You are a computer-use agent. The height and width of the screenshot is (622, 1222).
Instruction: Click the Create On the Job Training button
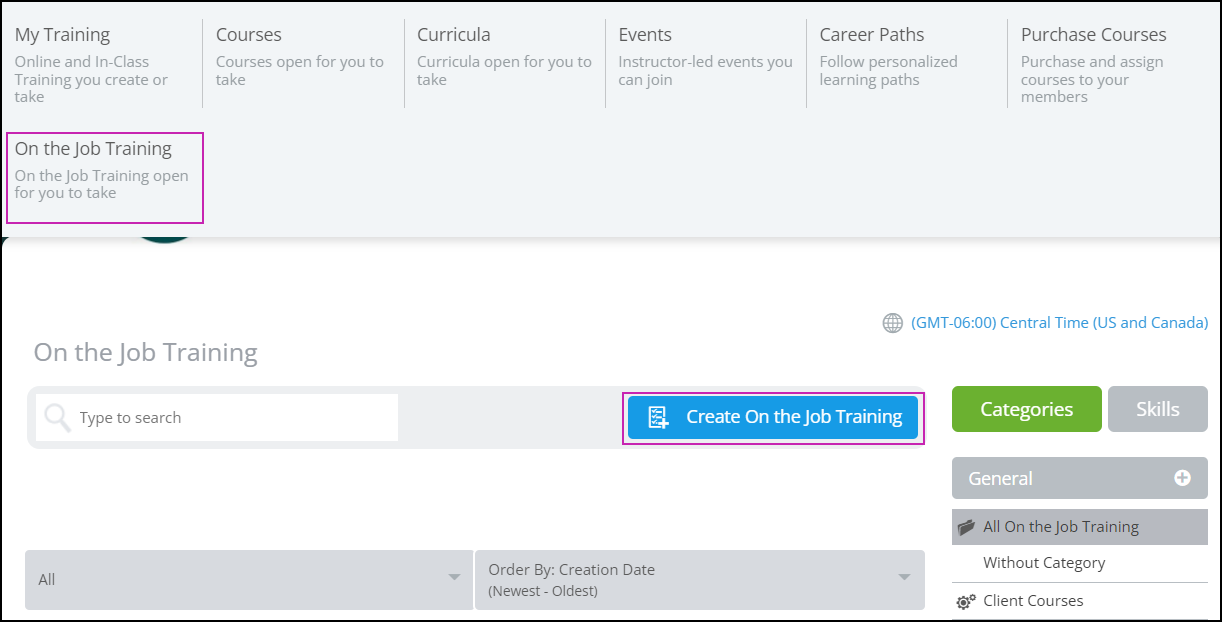click(773, 416)
